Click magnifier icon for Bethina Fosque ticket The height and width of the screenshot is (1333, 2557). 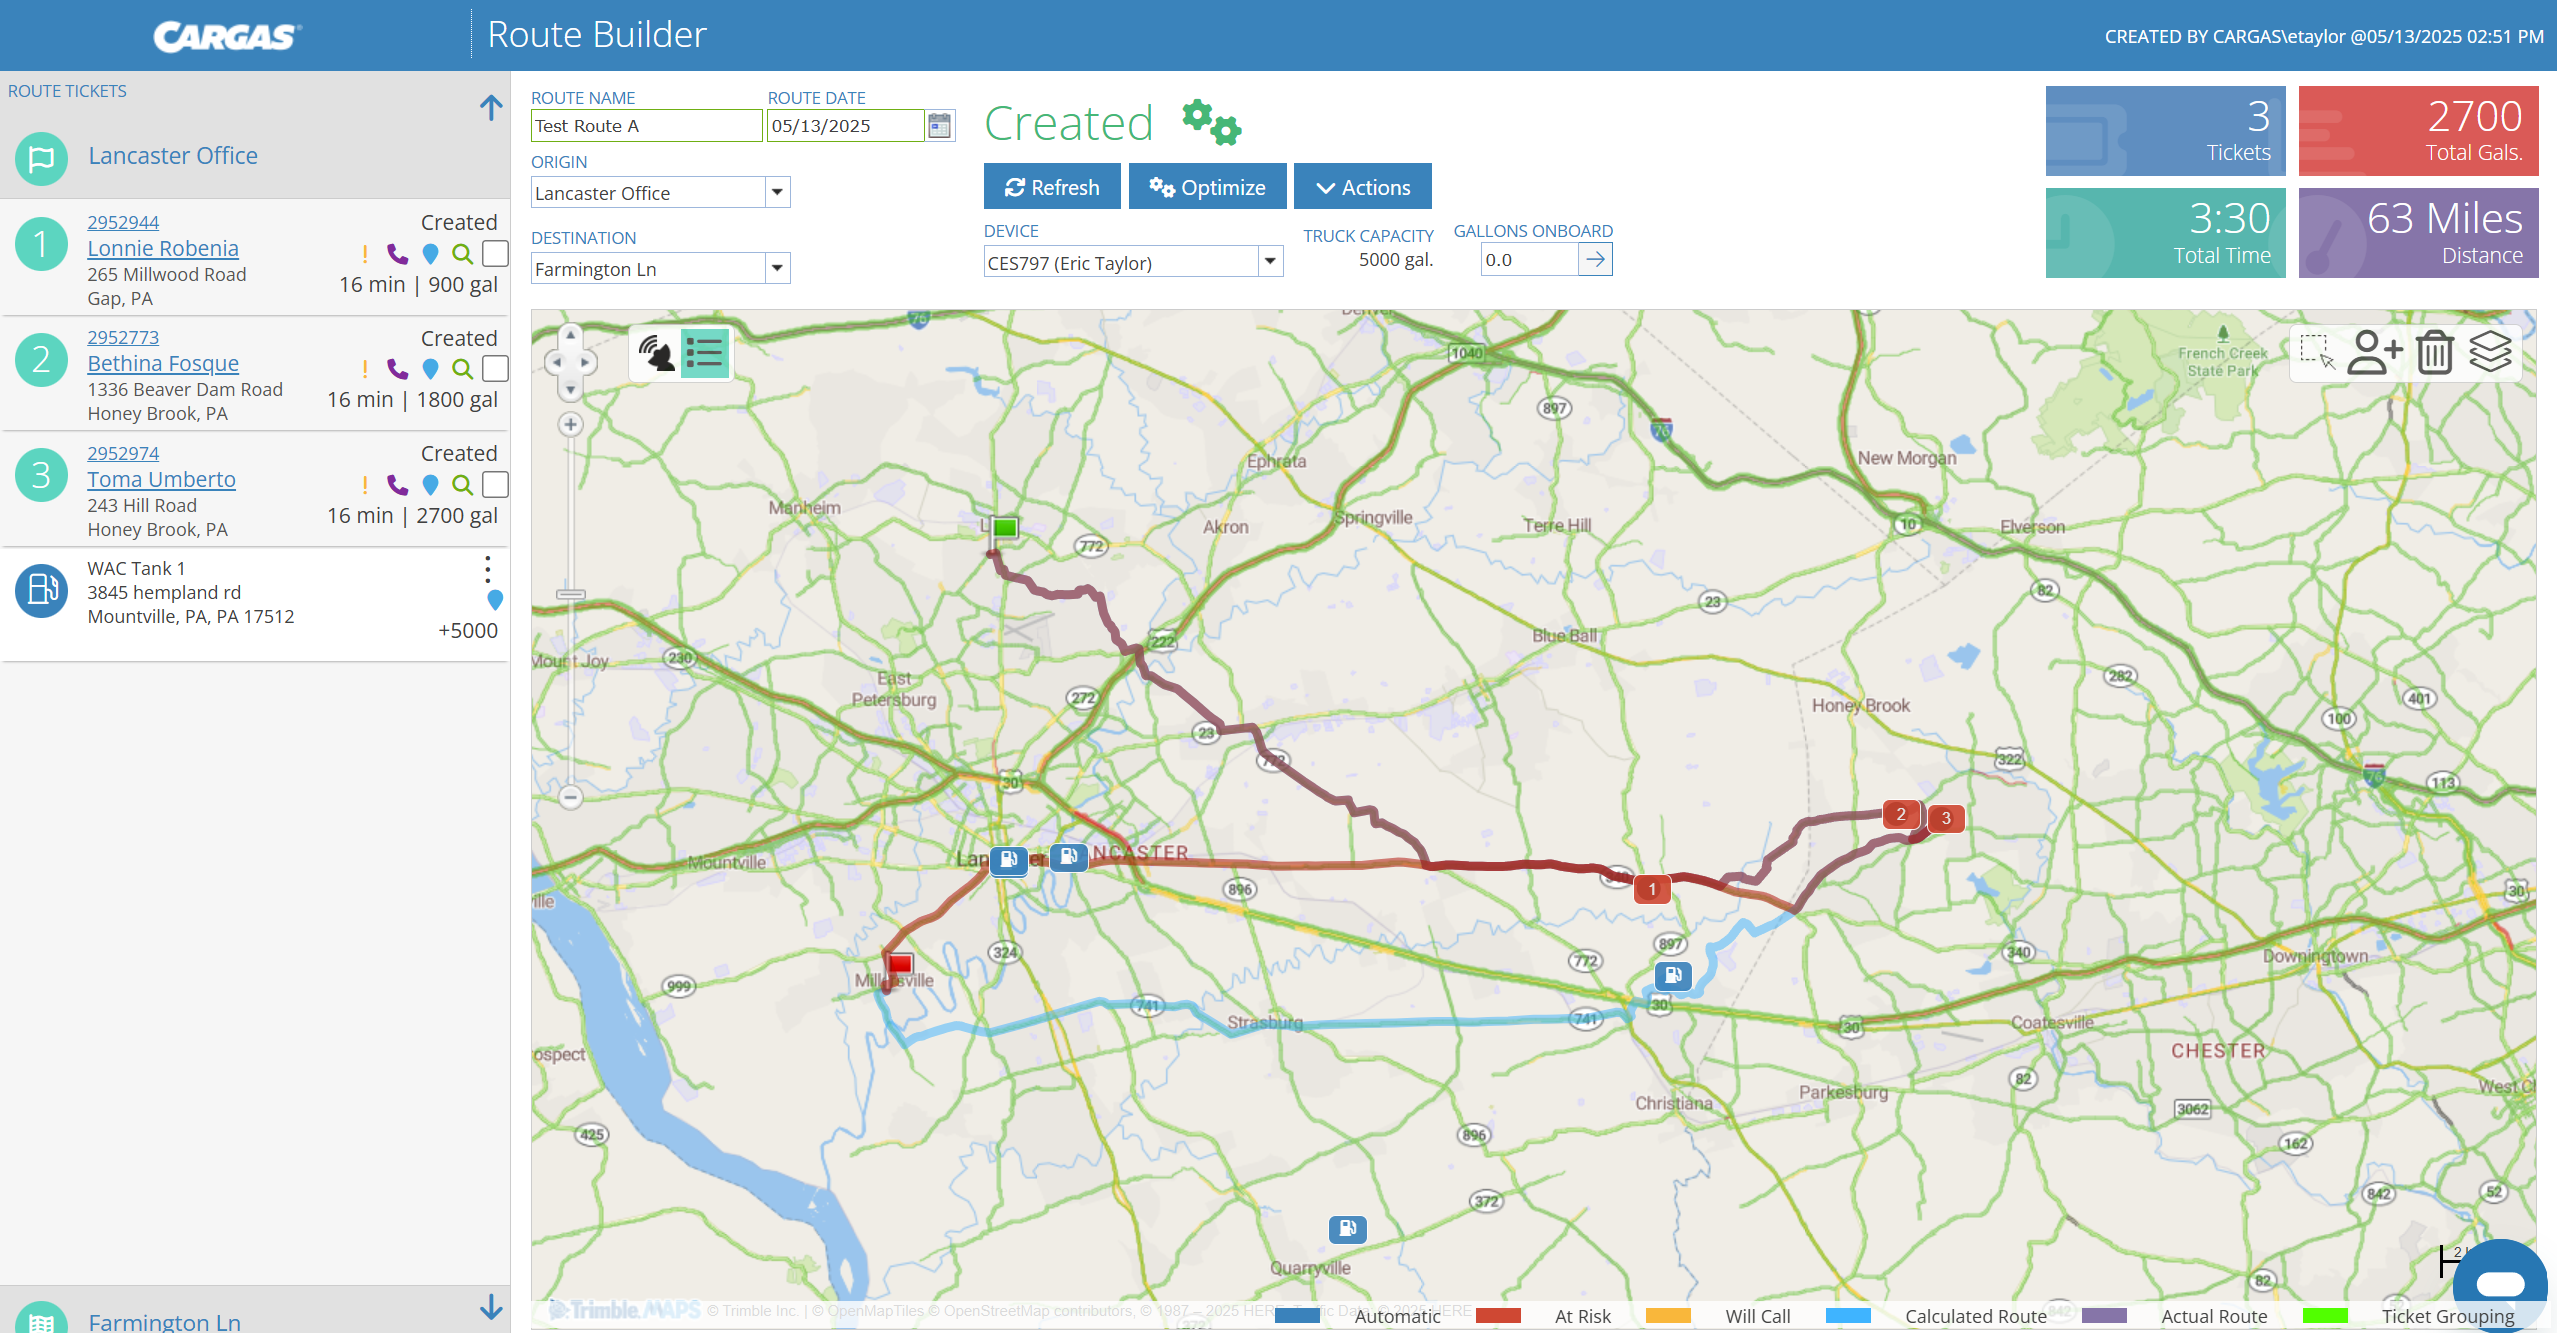click(462, 369)
